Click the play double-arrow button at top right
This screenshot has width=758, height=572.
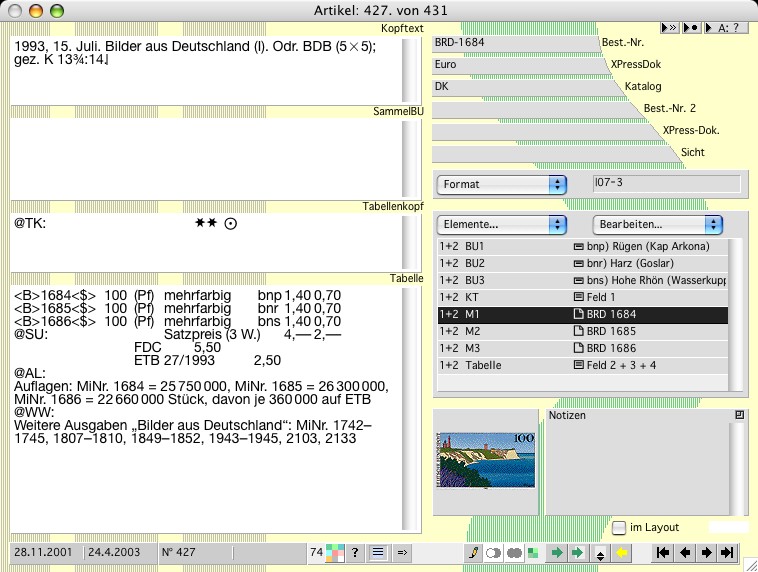[x=669, y=28]
